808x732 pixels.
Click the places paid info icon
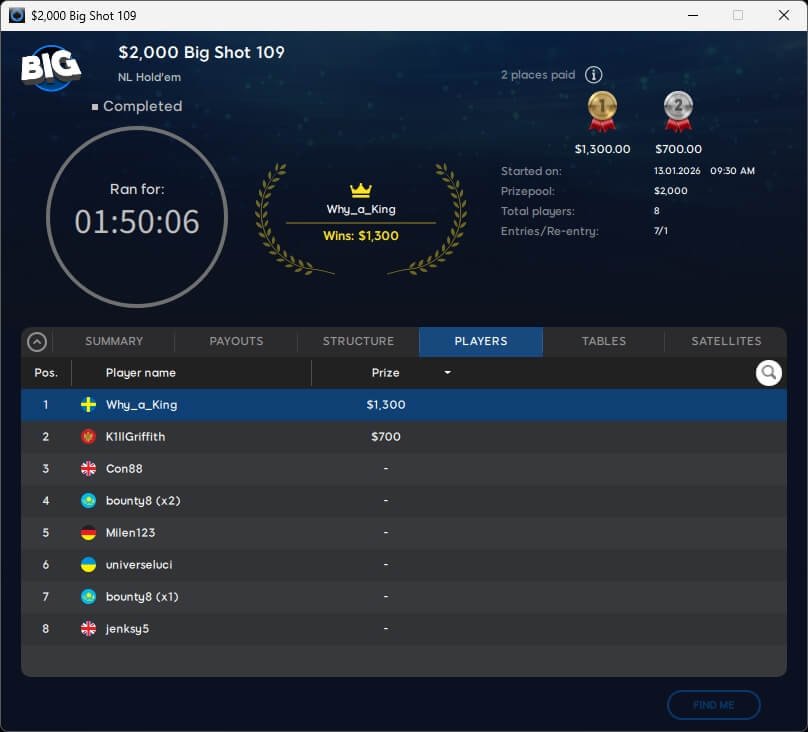593,75
